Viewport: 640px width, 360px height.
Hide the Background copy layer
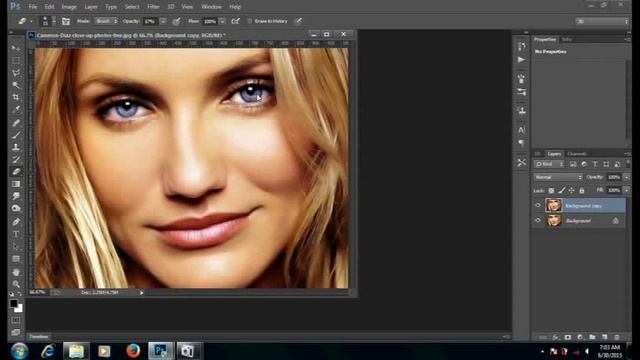click(x=538, y=205)
